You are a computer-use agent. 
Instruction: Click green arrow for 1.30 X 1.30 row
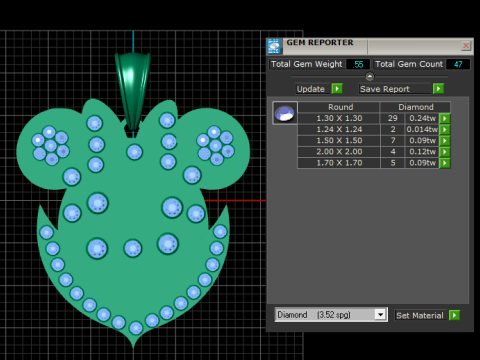pyautogui.click(x=445, y=118)
